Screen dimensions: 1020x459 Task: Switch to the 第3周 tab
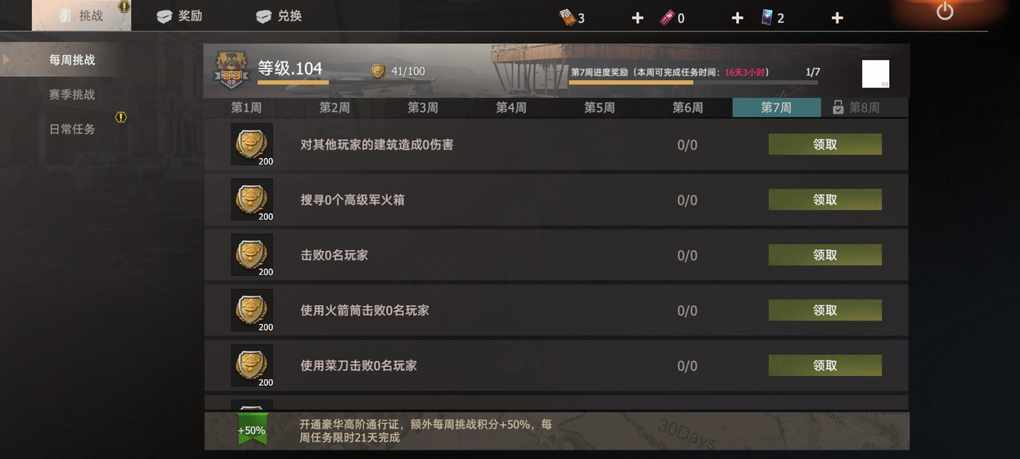click(423, 108)
